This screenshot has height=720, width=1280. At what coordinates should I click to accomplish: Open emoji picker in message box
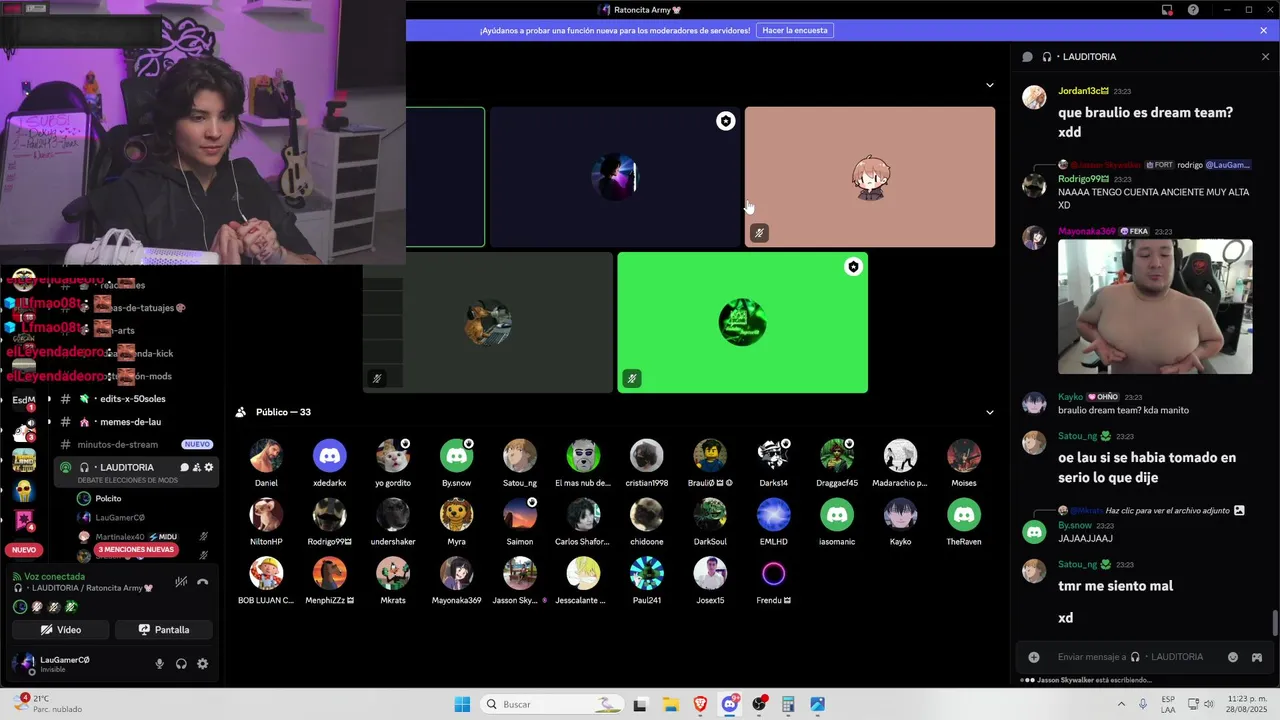(1233, 657)
